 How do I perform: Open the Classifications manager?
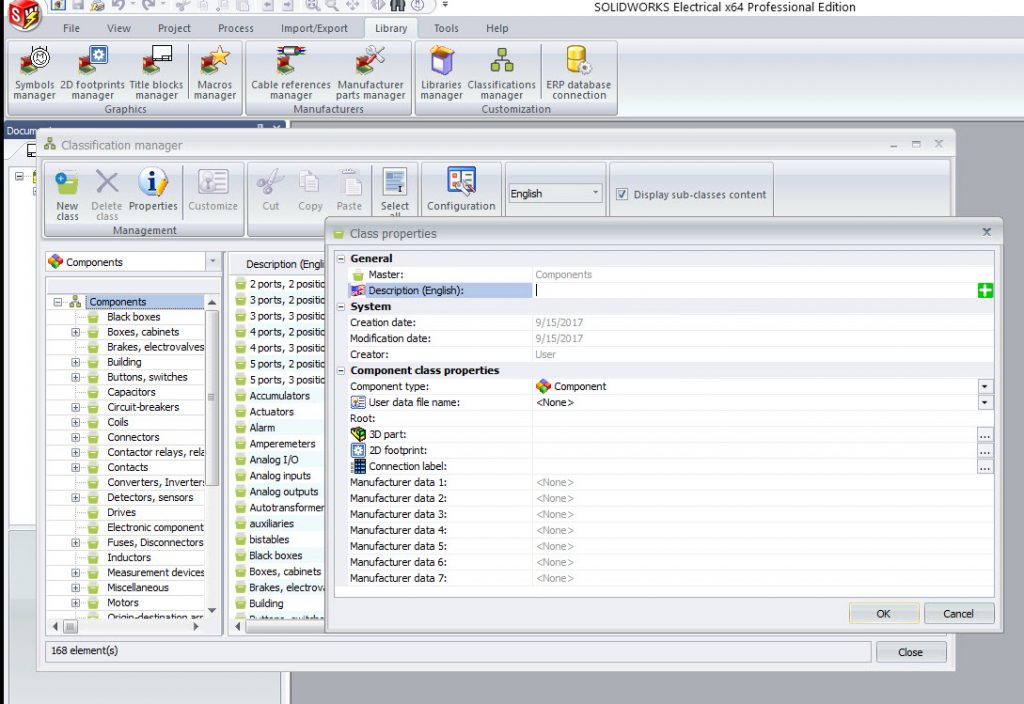pos(501,72)
